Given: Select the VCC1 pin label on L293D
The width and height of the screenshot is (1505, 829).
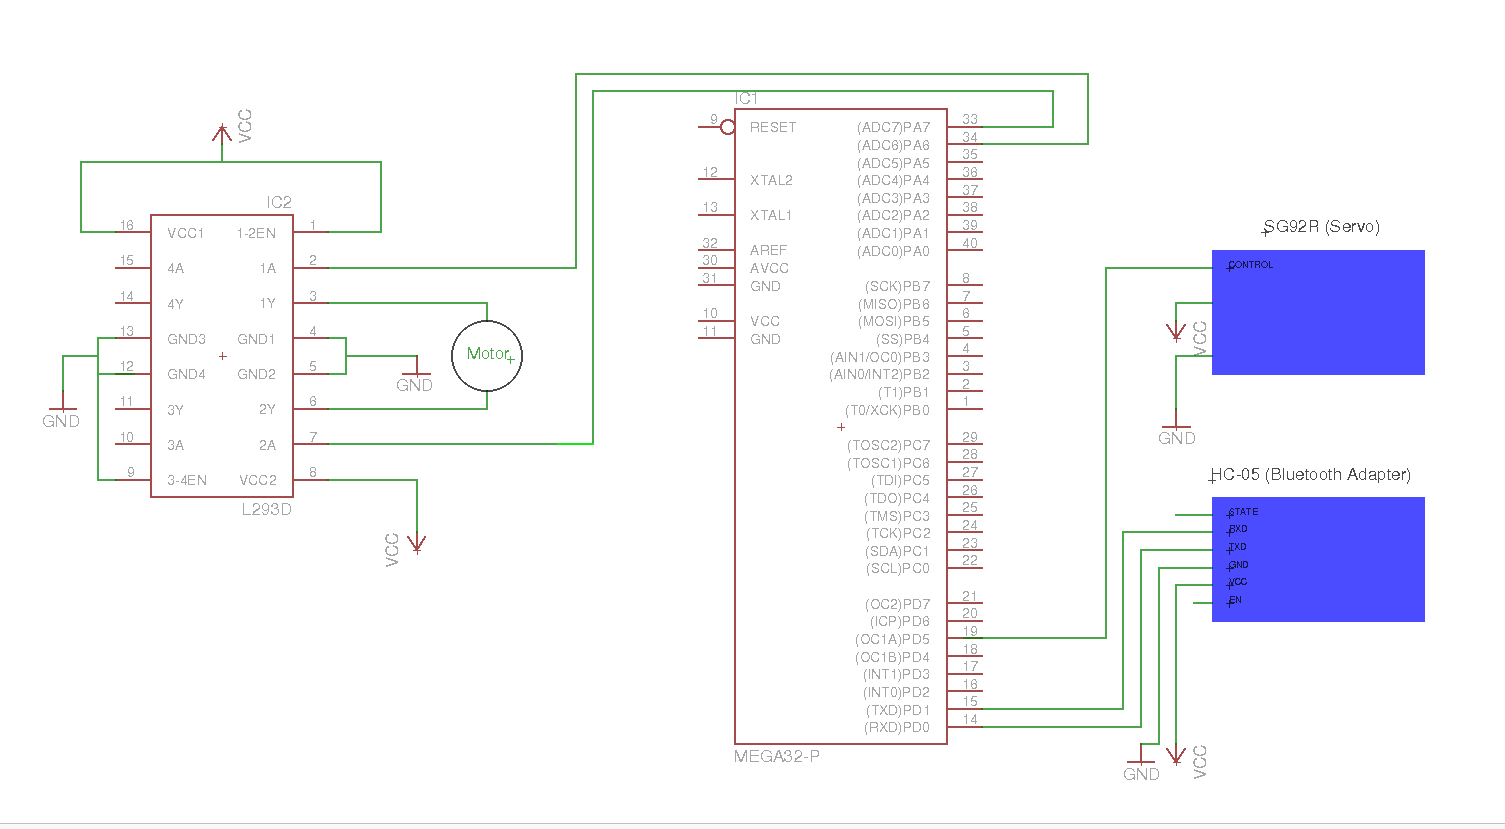Looking at the screenshot, I should 186,233.
